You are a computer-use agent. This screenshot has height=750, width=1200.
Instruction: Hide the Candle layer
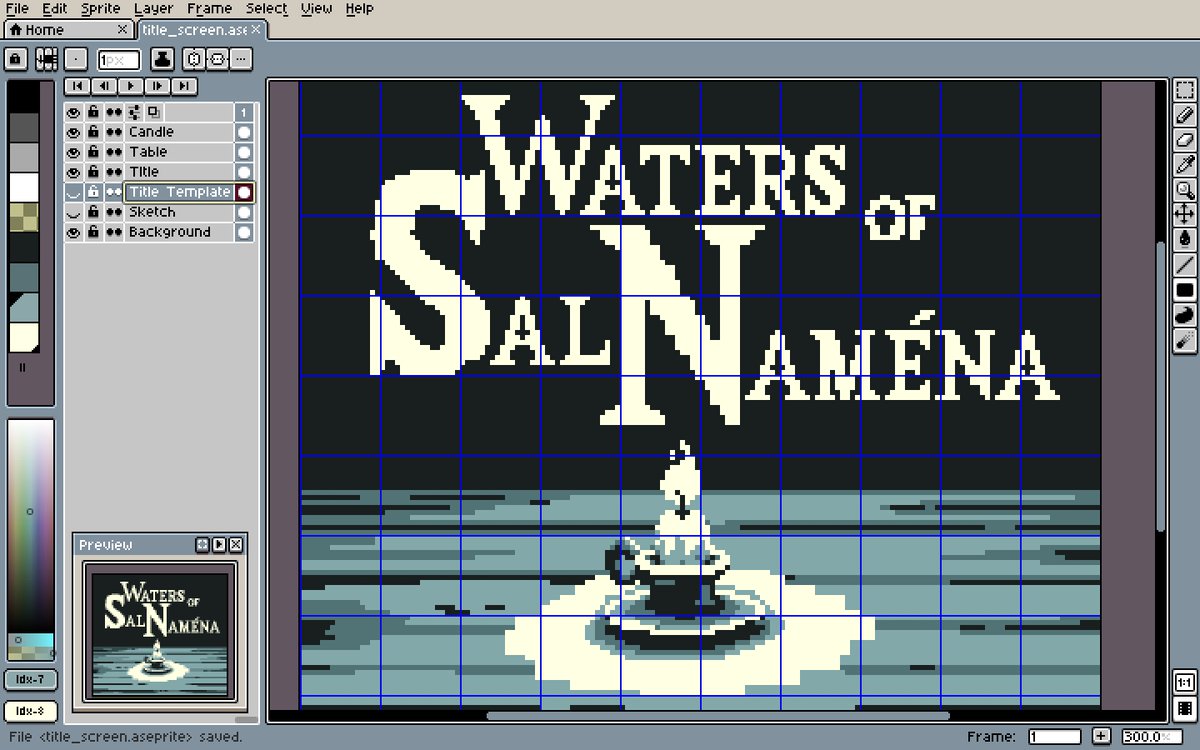pyautogui.click(x=73, y=132)
